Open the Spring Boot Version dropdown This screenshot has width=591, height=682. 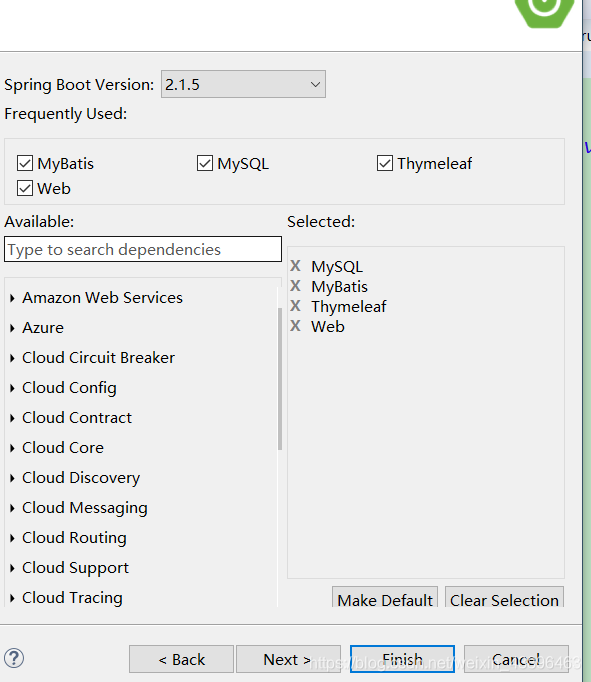(x=243, y=84)
